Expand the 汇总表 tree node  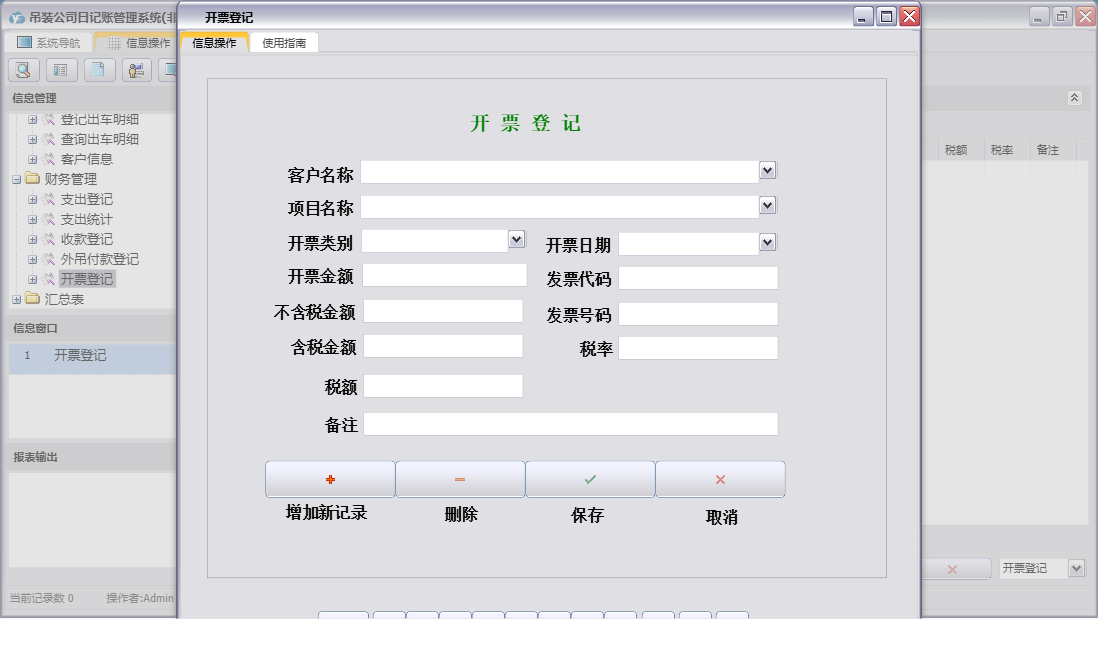coord(18,298)
